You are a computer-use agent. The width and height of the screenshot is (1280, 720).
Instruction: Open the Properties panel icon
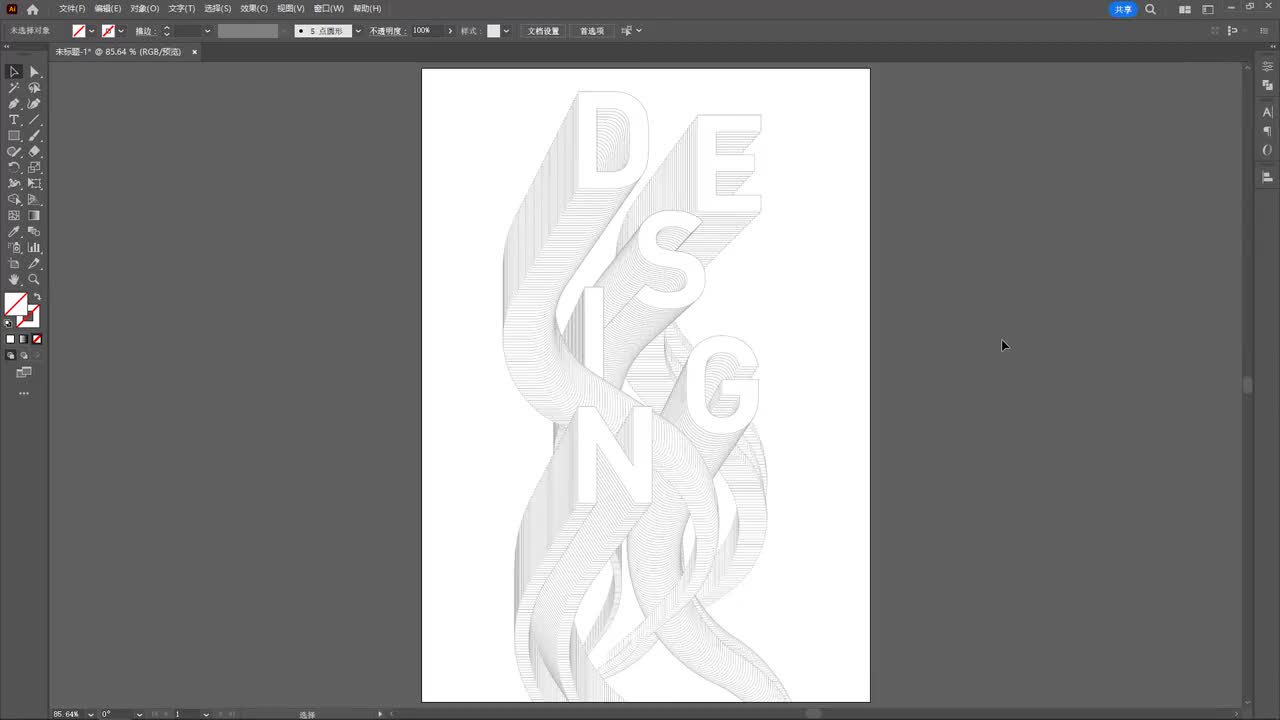pyautogui.click(x=1267, y=67)
